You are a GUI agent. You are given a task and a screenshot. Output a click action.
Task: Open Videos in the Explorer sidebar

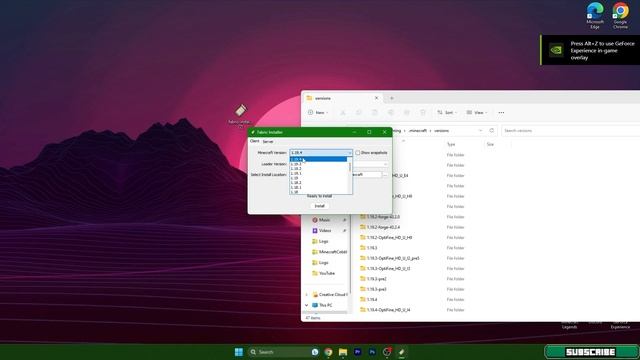[325, 231]
